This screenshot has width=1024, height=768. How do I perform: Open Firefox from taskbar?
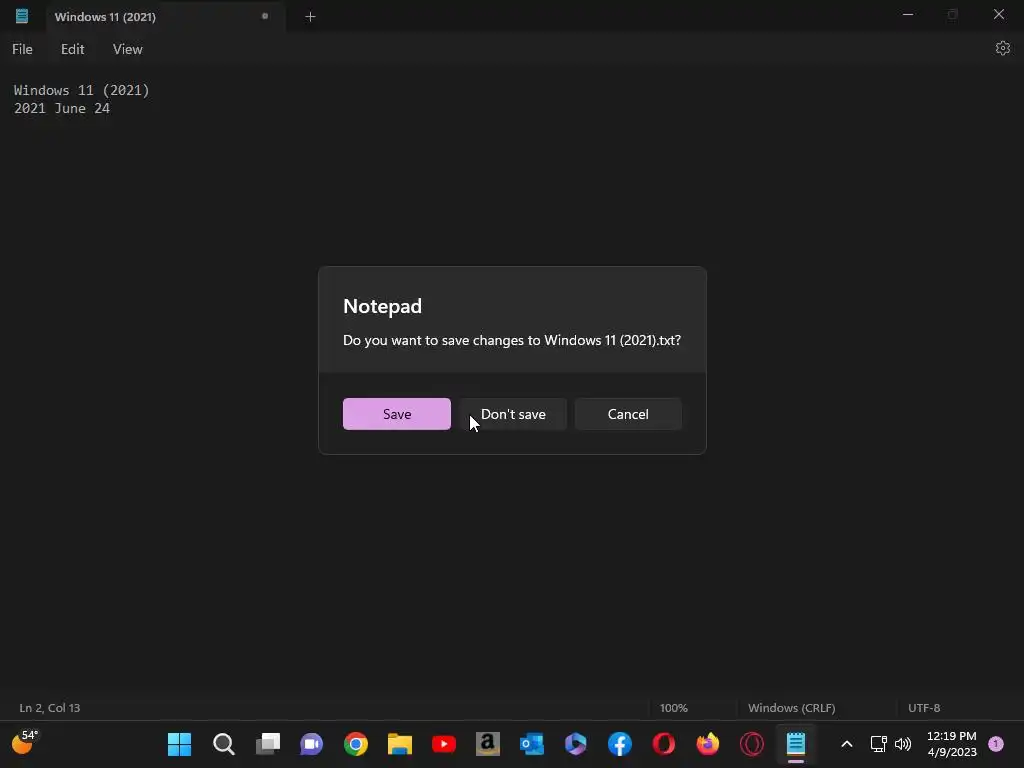point(708,744)
